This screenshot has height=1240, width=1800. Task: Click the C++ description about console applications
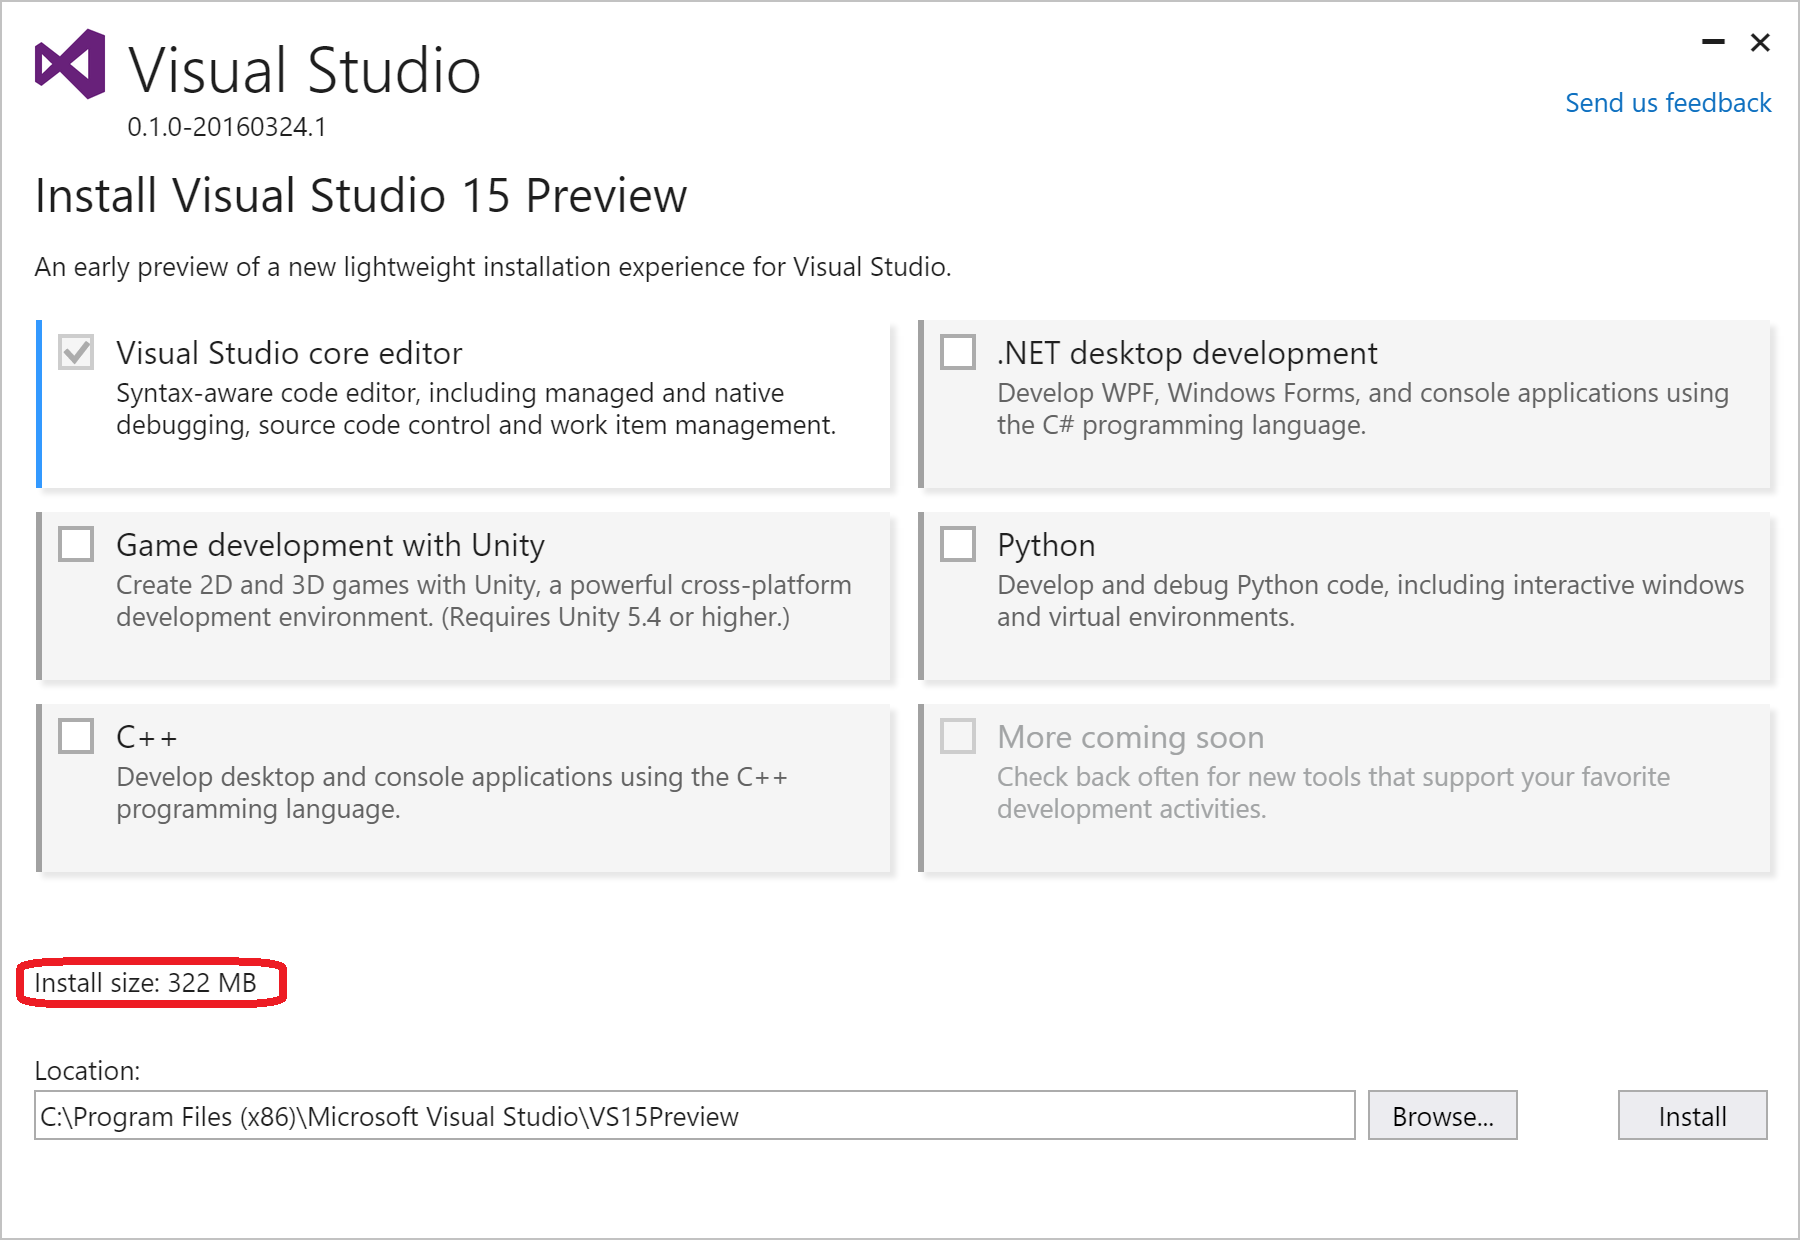tap(452, 793)
